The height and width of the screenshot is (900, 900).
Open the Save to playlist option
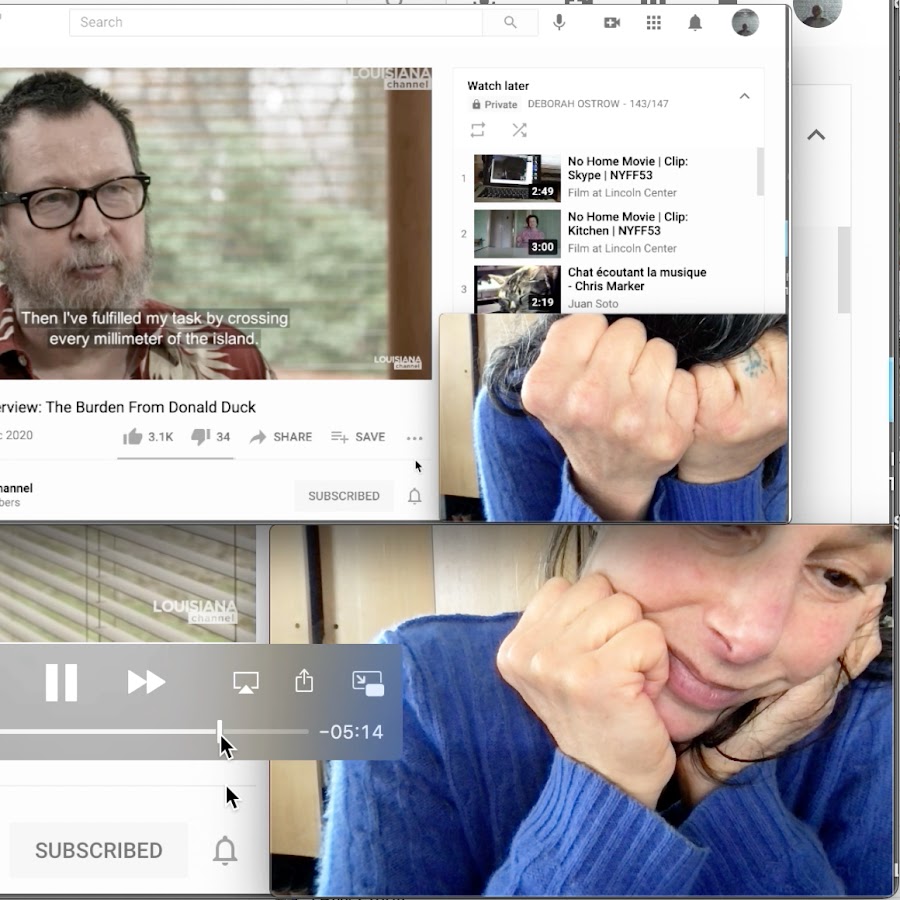(x=358, y=437)
